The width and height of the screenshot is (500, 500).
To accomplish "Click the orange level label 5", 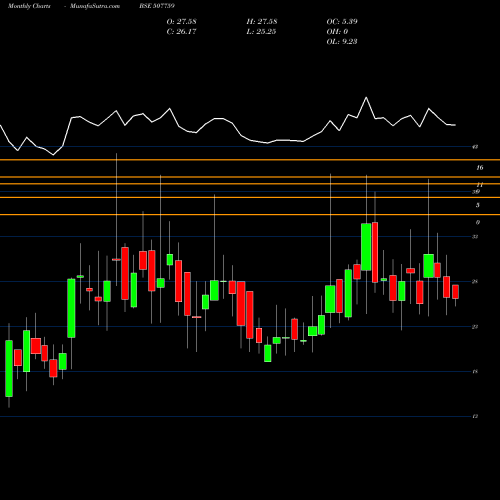I will 478,205.
